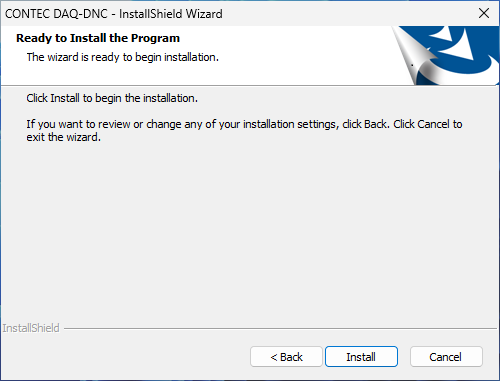Click the wizard is ready subtitle text
Screen dimensions: 500x381
click(x=123, y=57)
